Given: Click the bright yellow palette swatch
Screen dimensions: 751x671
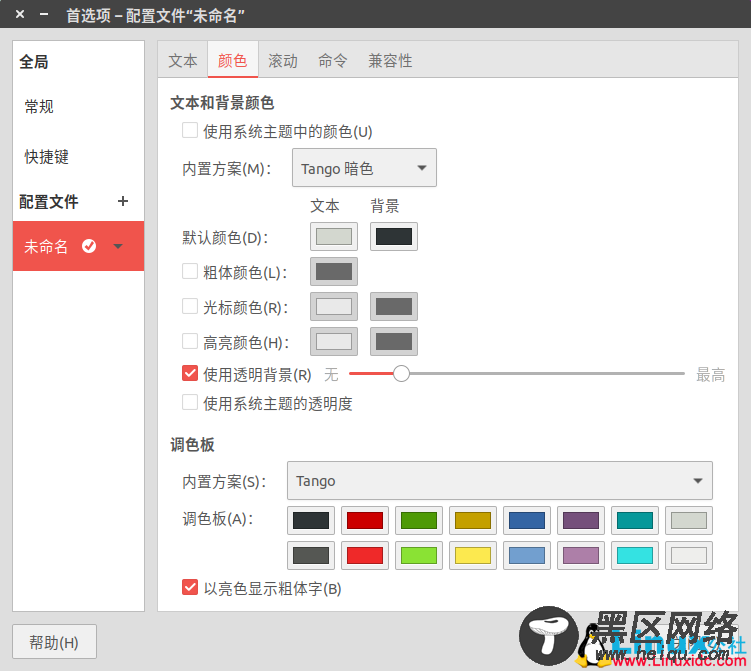Looking at the screenshot, I should pos(473,556).
